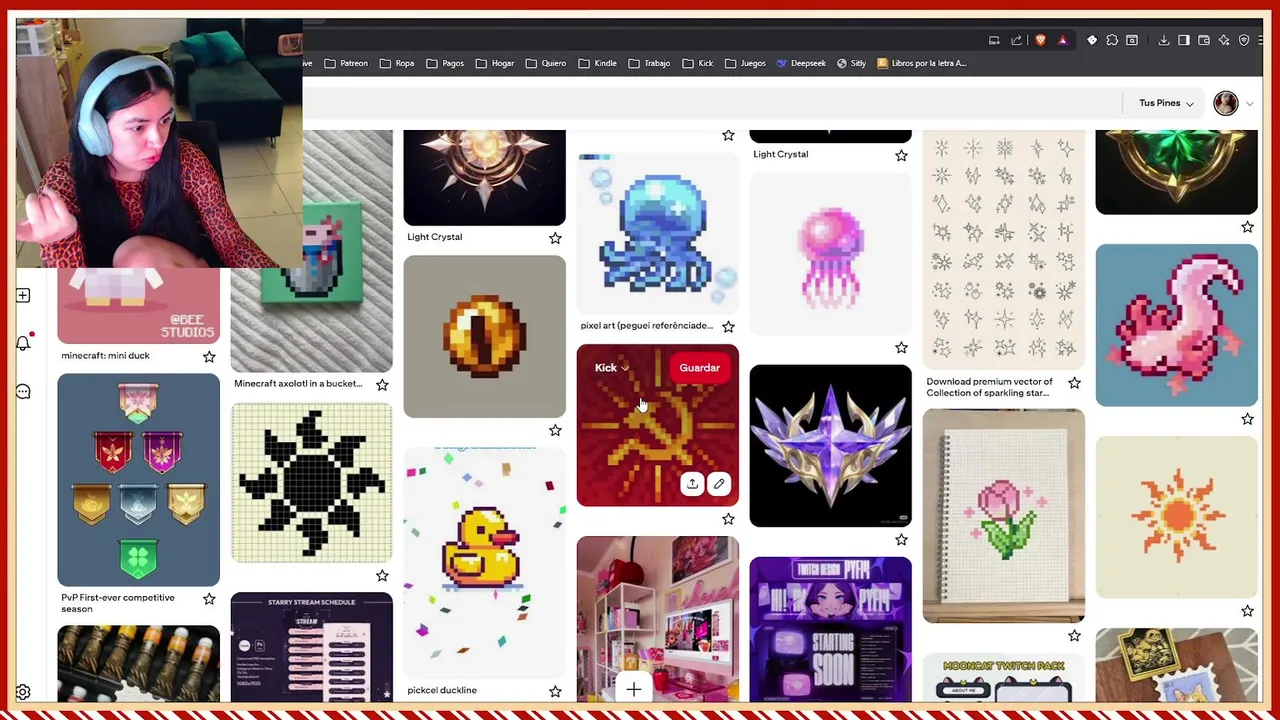Screen dimensions: 1280x720
Task: Open the Juegos bookmarks folder
Action: pyautogui.click(x=745, y=63)
